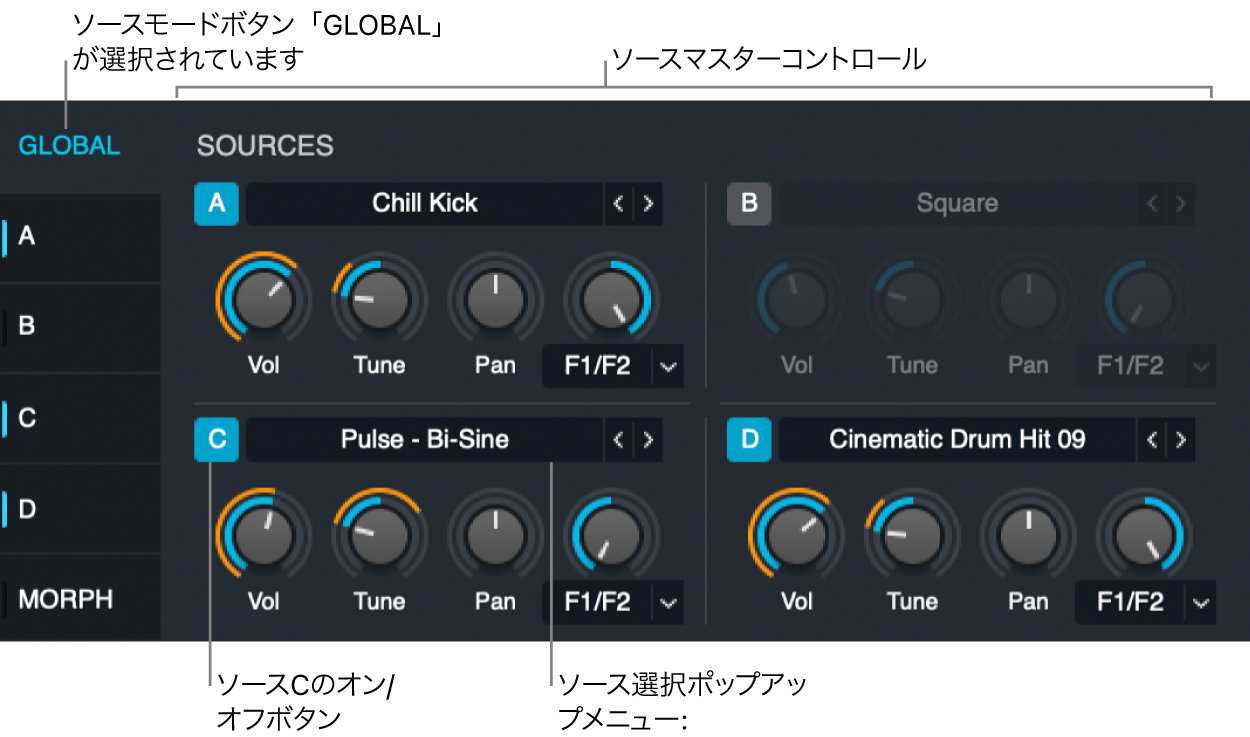Click source D Vol knob
Image resolution: width=1250 pixels, height=737 pixels.
[797, 534]
